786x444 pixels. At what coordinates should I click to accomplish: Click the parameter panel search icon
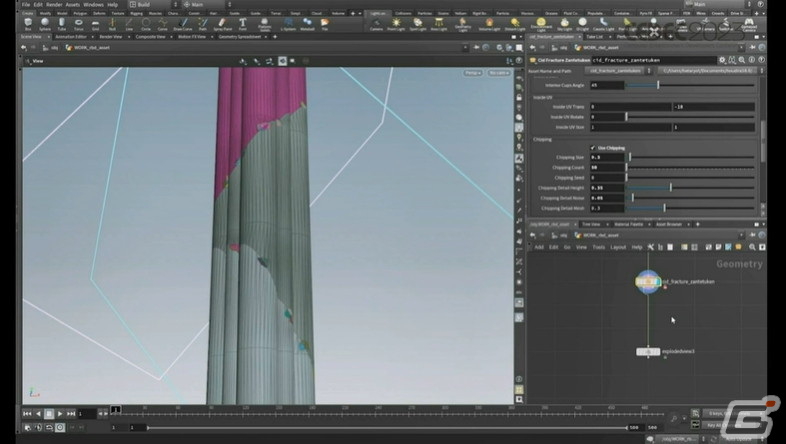click(741, 60)
